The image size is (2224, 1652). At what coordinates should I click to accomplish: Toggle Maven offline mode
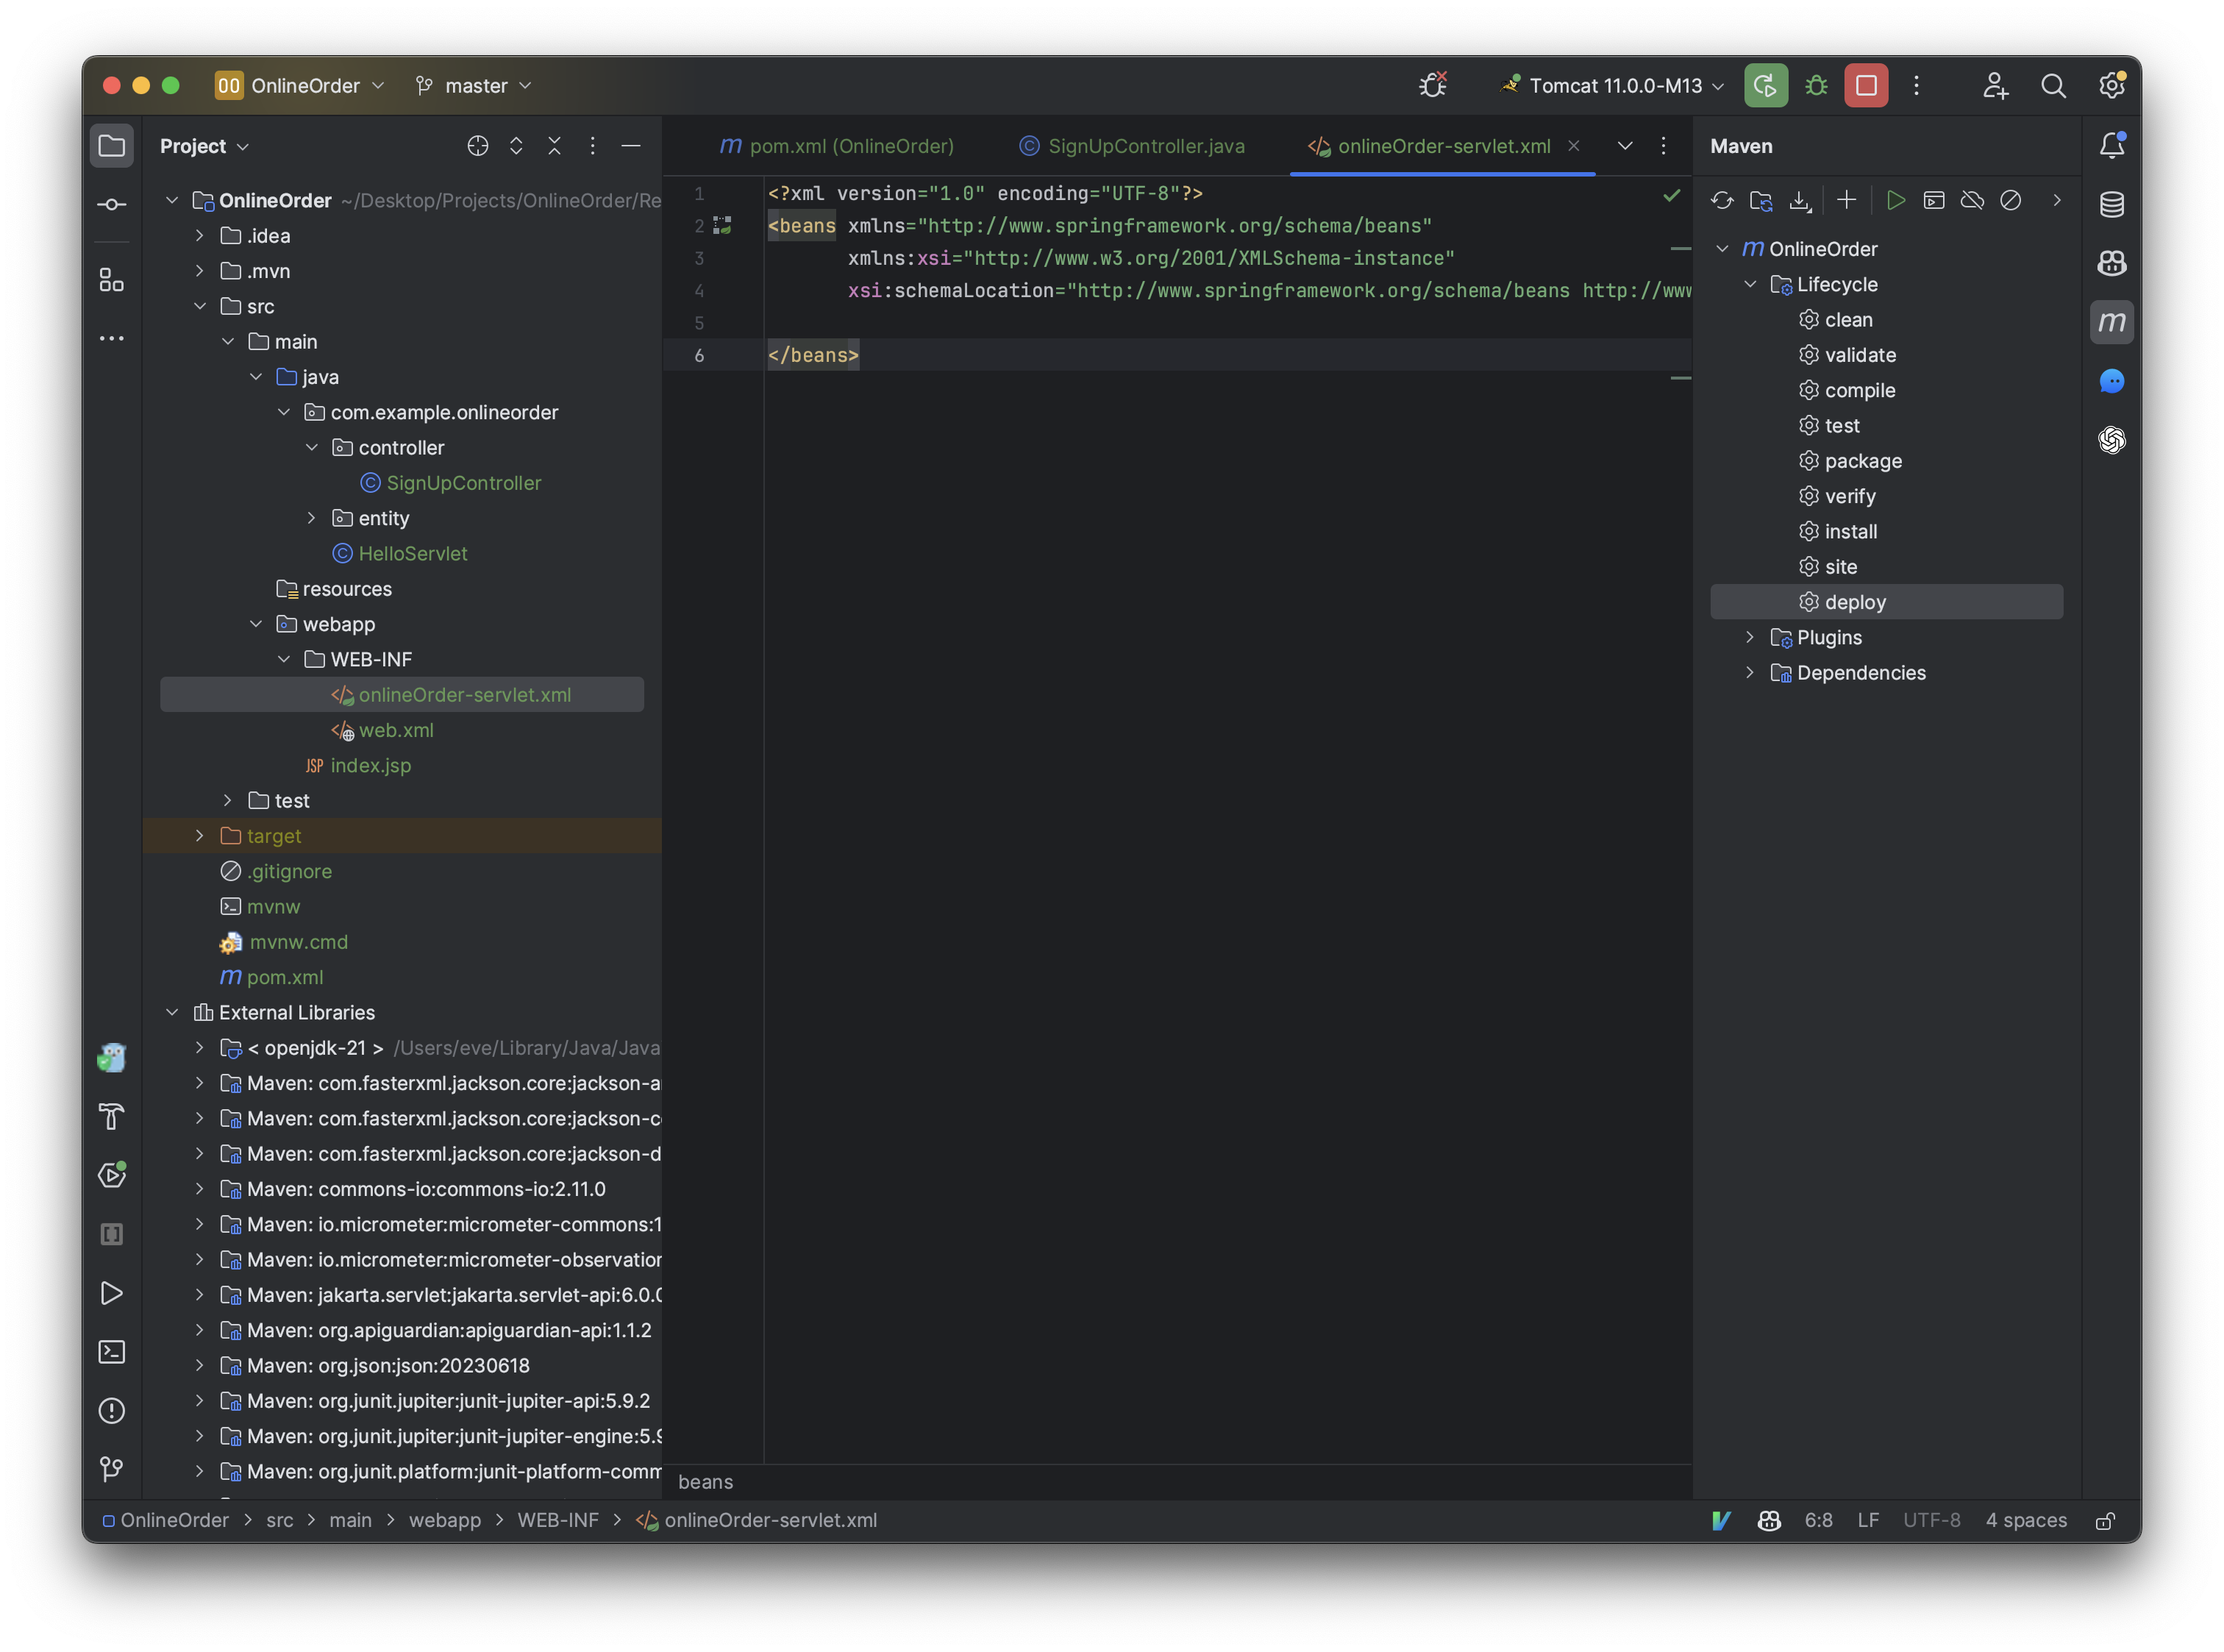pyautogui.click(x=1972, y=200)
